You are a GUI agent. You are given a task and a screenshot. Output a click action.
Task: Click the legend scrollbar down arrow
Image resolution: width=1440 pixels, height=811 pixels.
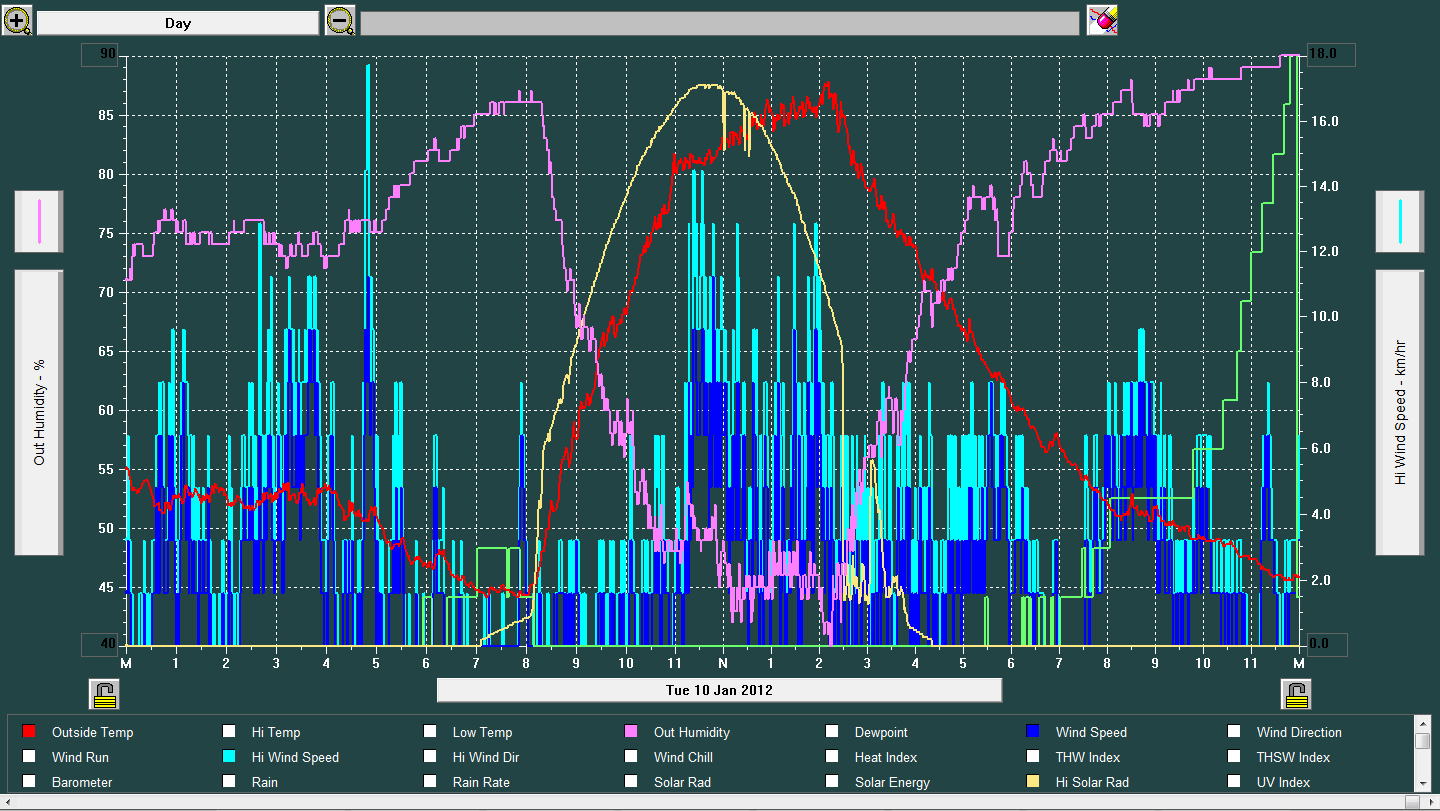tap(1422, 784)
